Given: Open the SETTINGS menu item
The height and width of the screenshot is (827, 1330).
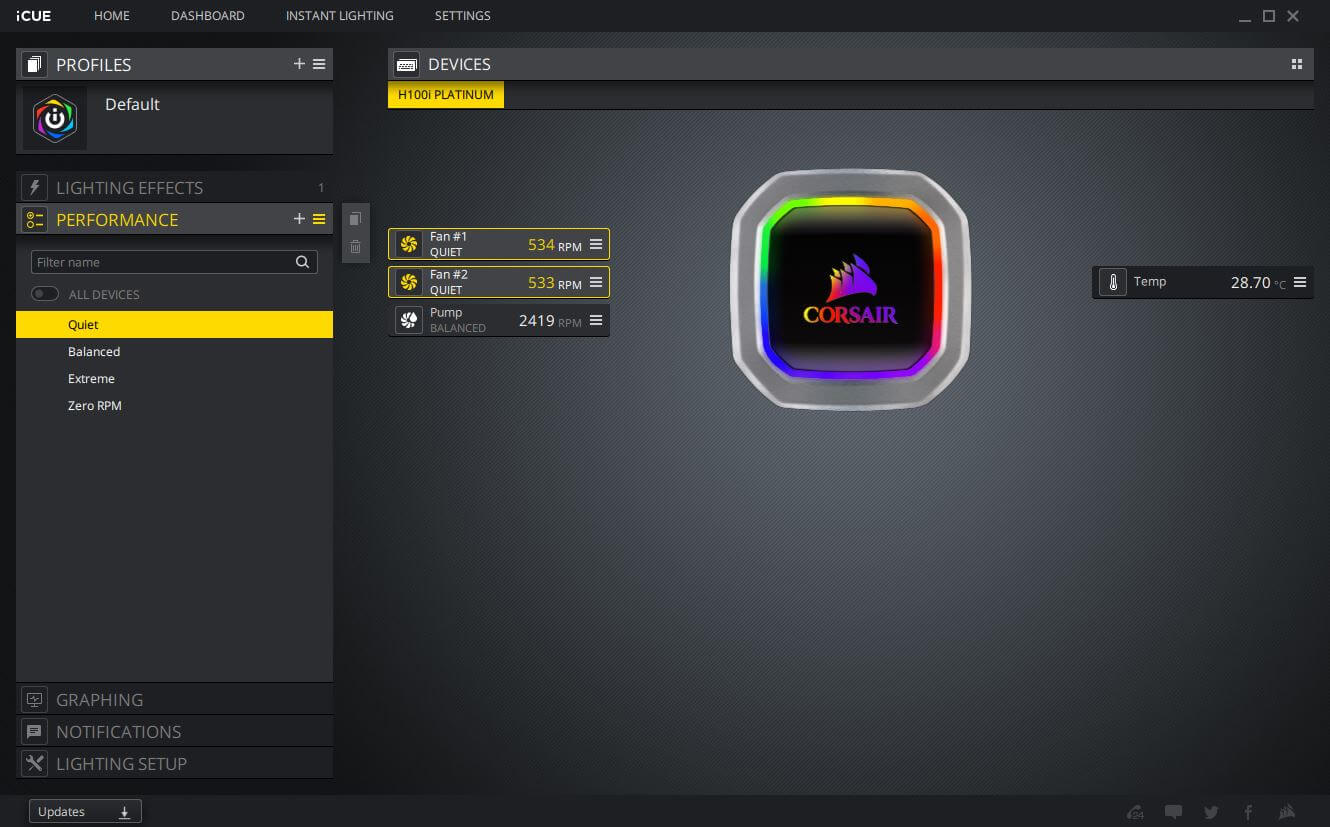Looking at the screenshot, I should 462,16.
